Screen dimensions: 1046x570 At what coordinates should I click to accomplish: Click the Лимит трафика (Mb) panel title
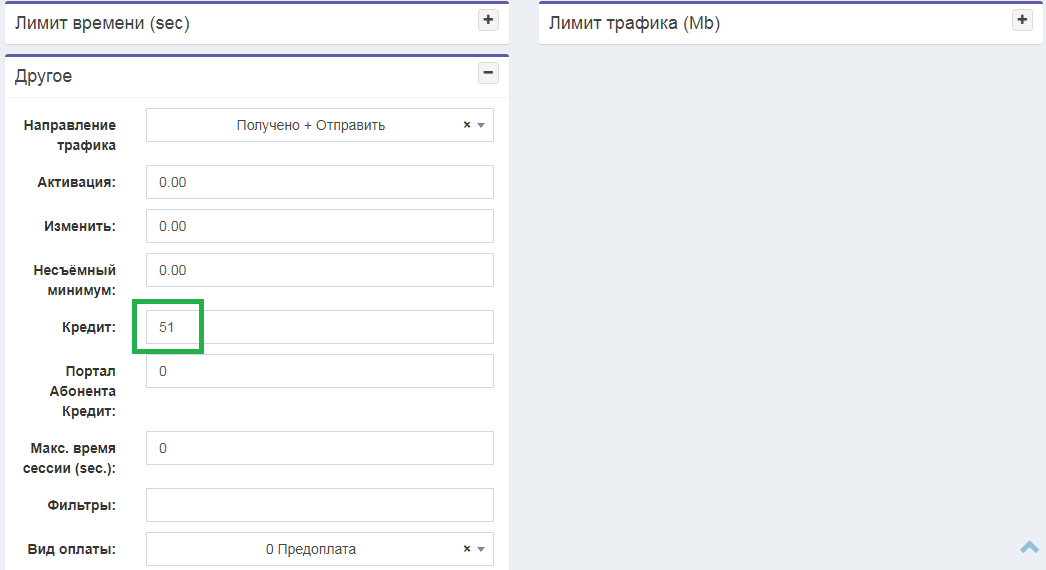click(634, 23)
